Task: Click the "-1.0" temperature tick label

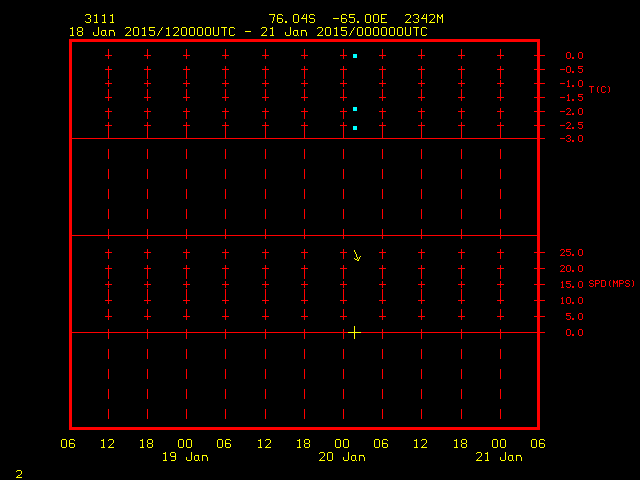Action: (571, 84)
